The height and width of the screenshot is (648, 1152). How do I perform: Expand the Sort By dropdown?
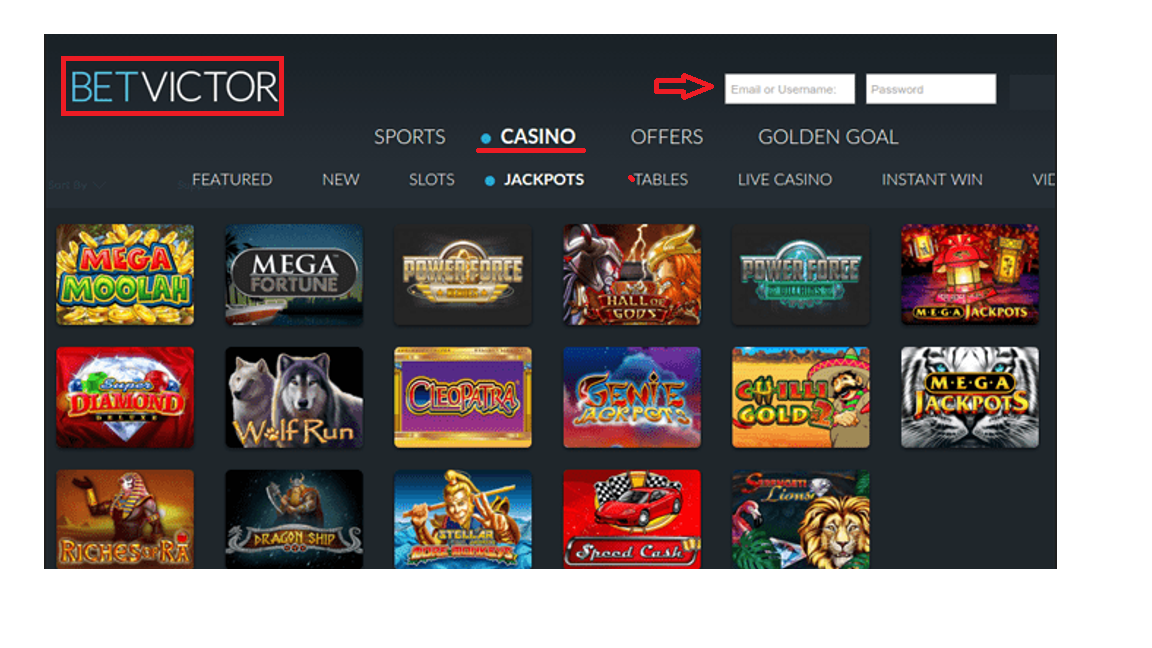pyautogui.click(x=76, y=185)
